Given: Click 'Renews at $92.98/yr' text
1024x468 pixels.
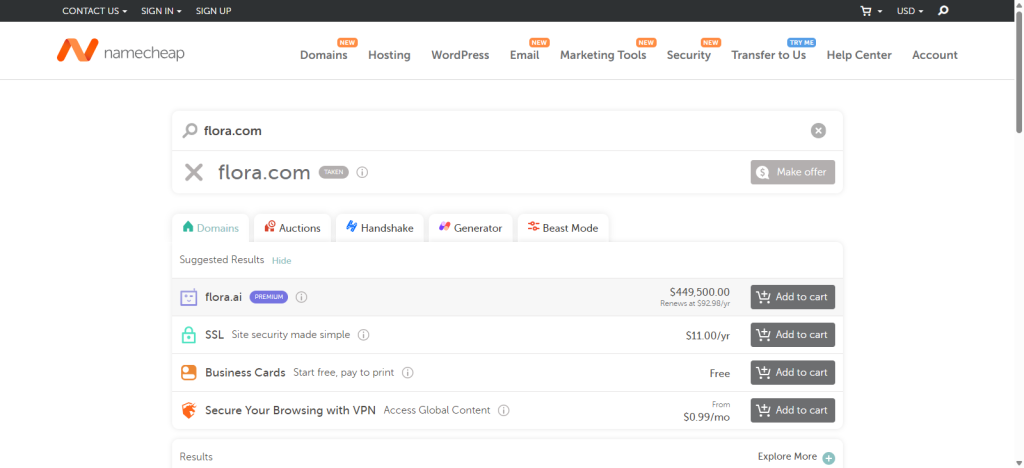Looking at the screenshot, I should point(695,304).
